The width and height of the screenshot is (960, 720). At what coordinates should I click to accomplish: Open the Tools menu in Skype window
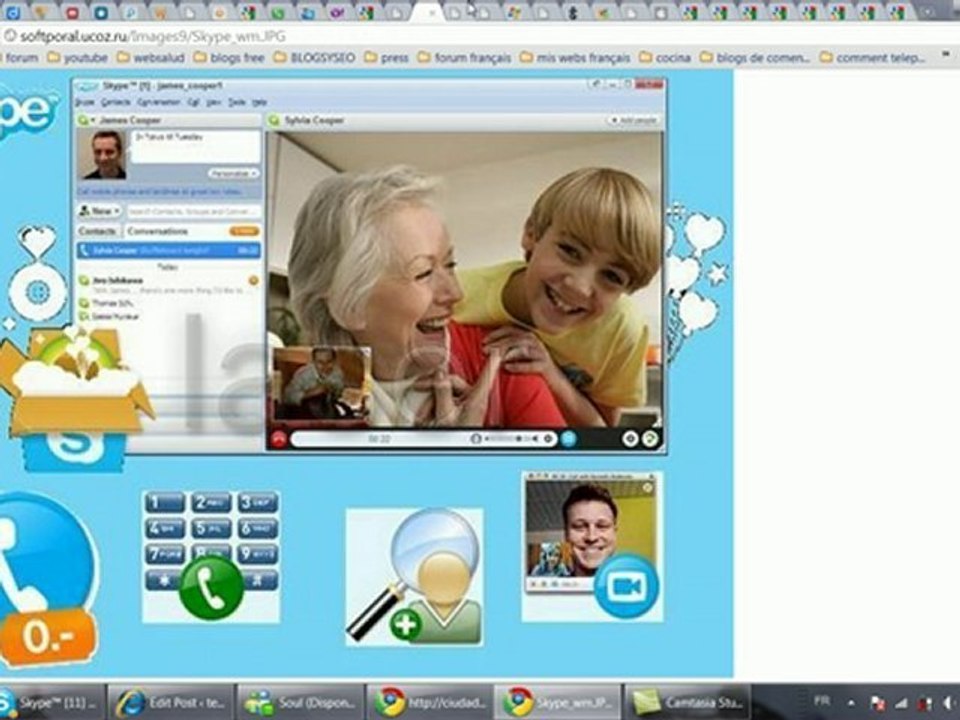pyautogui.click(x=236, y=102)
